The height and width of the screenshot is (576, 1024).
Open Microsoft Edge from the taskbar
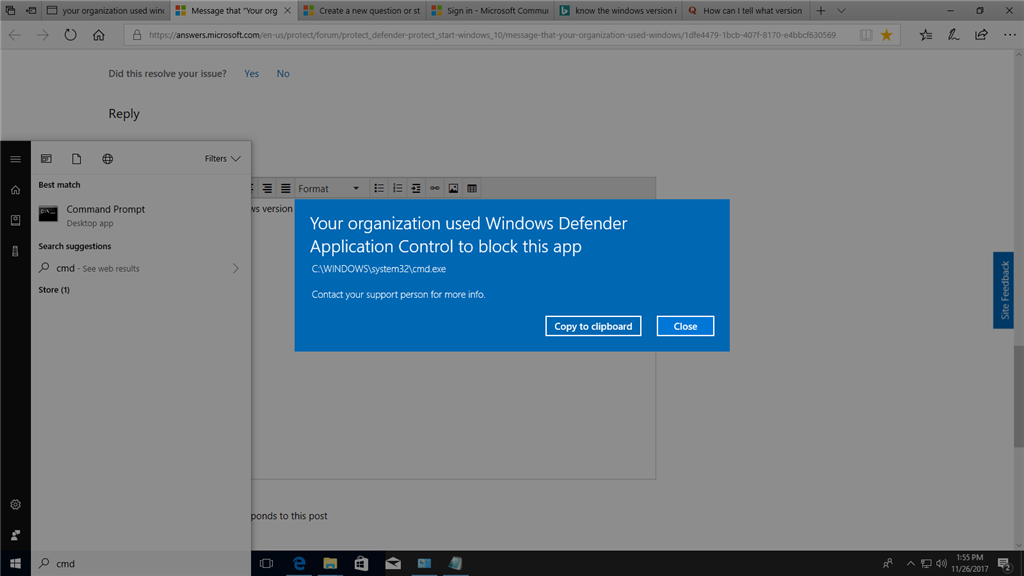coord(299,563)
